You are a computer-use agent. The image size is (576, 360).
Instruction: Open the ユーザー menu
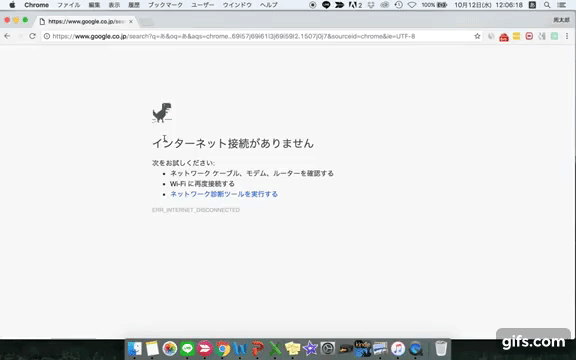(x=203, y=5)
